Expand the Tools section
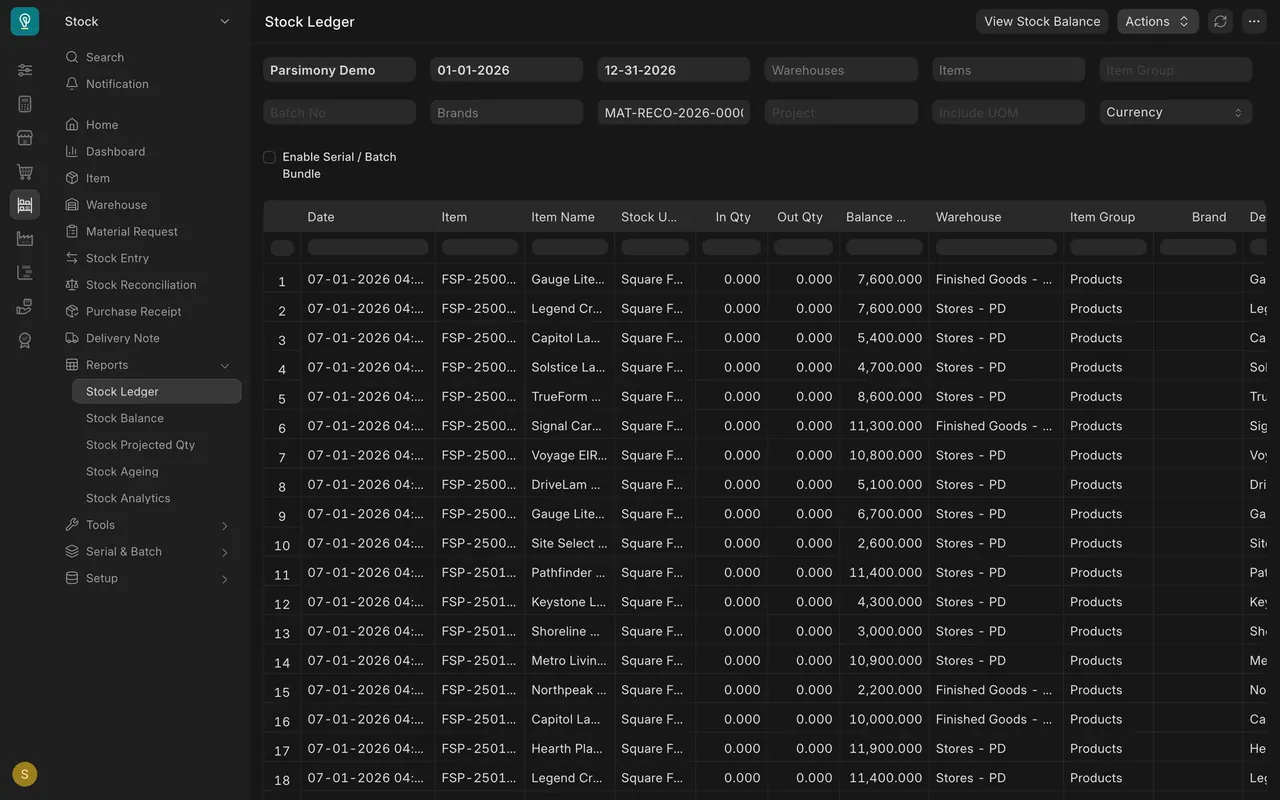This screenshot has height=800, width=1280. (x=225, y=525)
